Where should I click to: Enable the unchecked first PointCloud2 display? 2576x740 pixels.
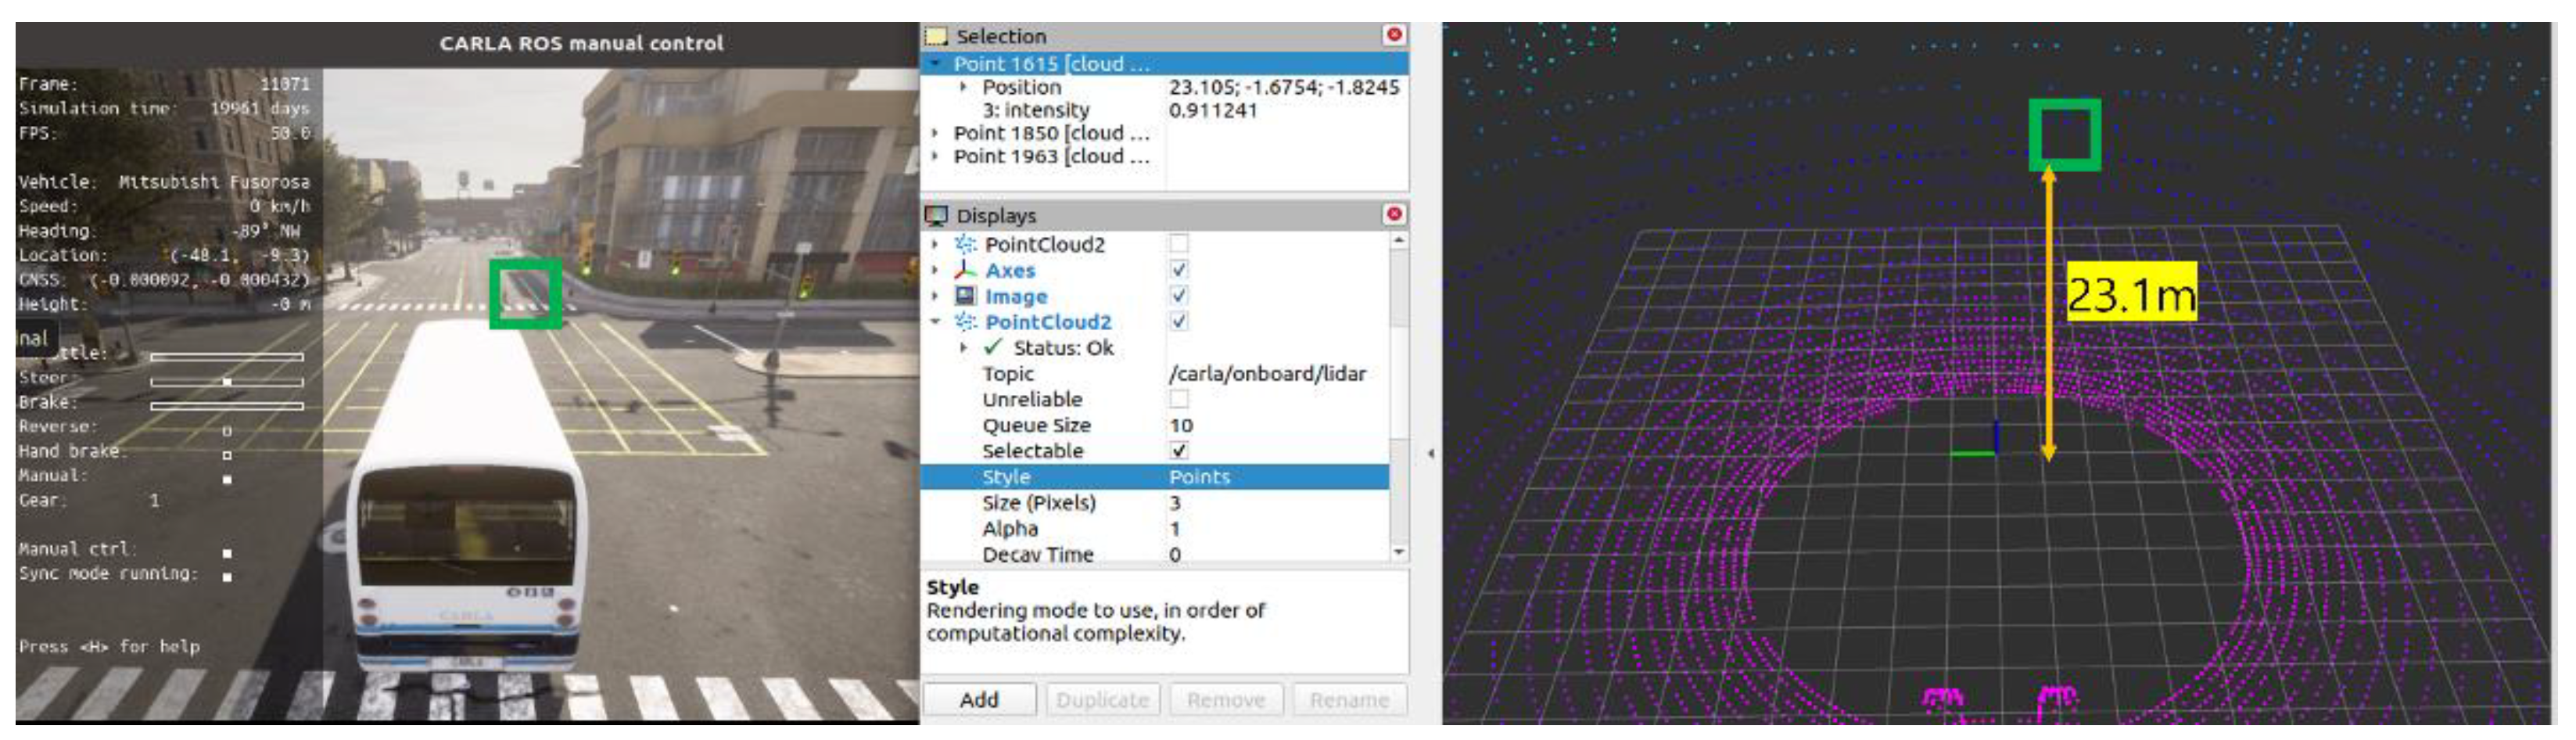tap(1179, 244)
